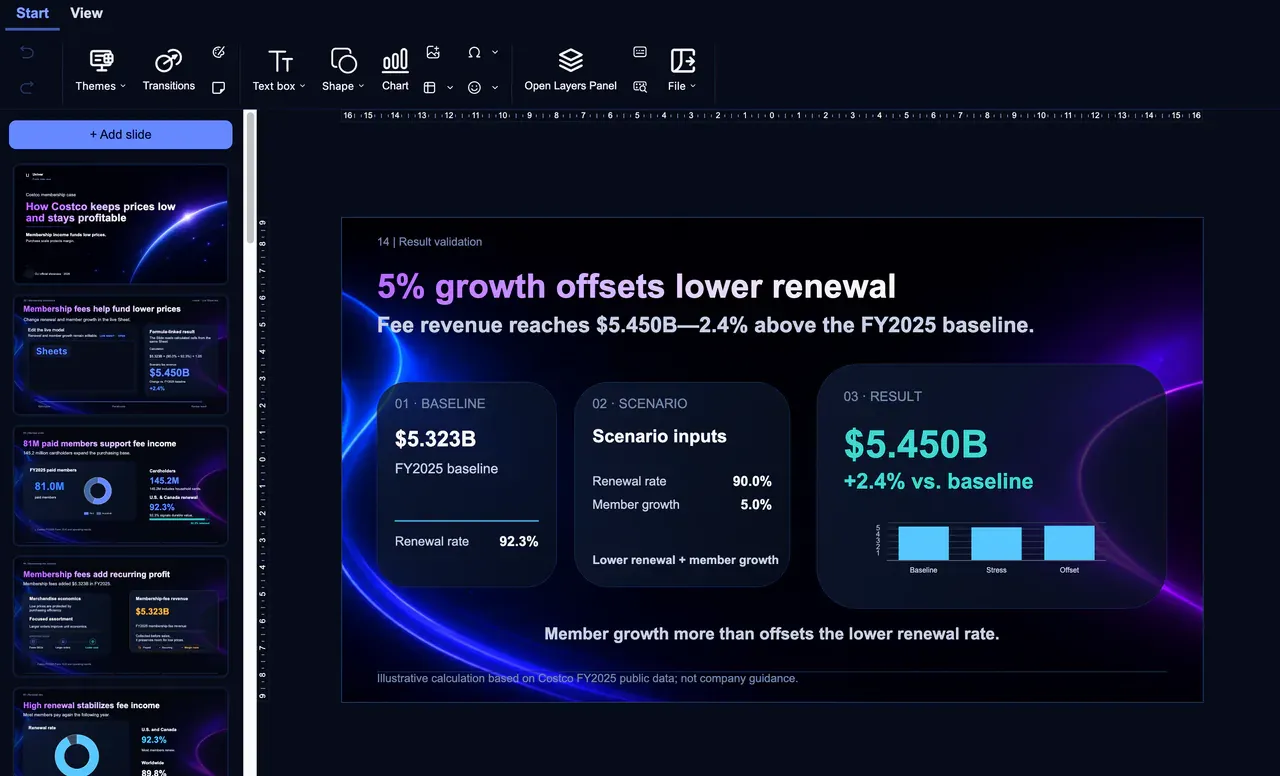
Task: Select the '02 · SCENARIO' card label
Action: coord(640,404)
